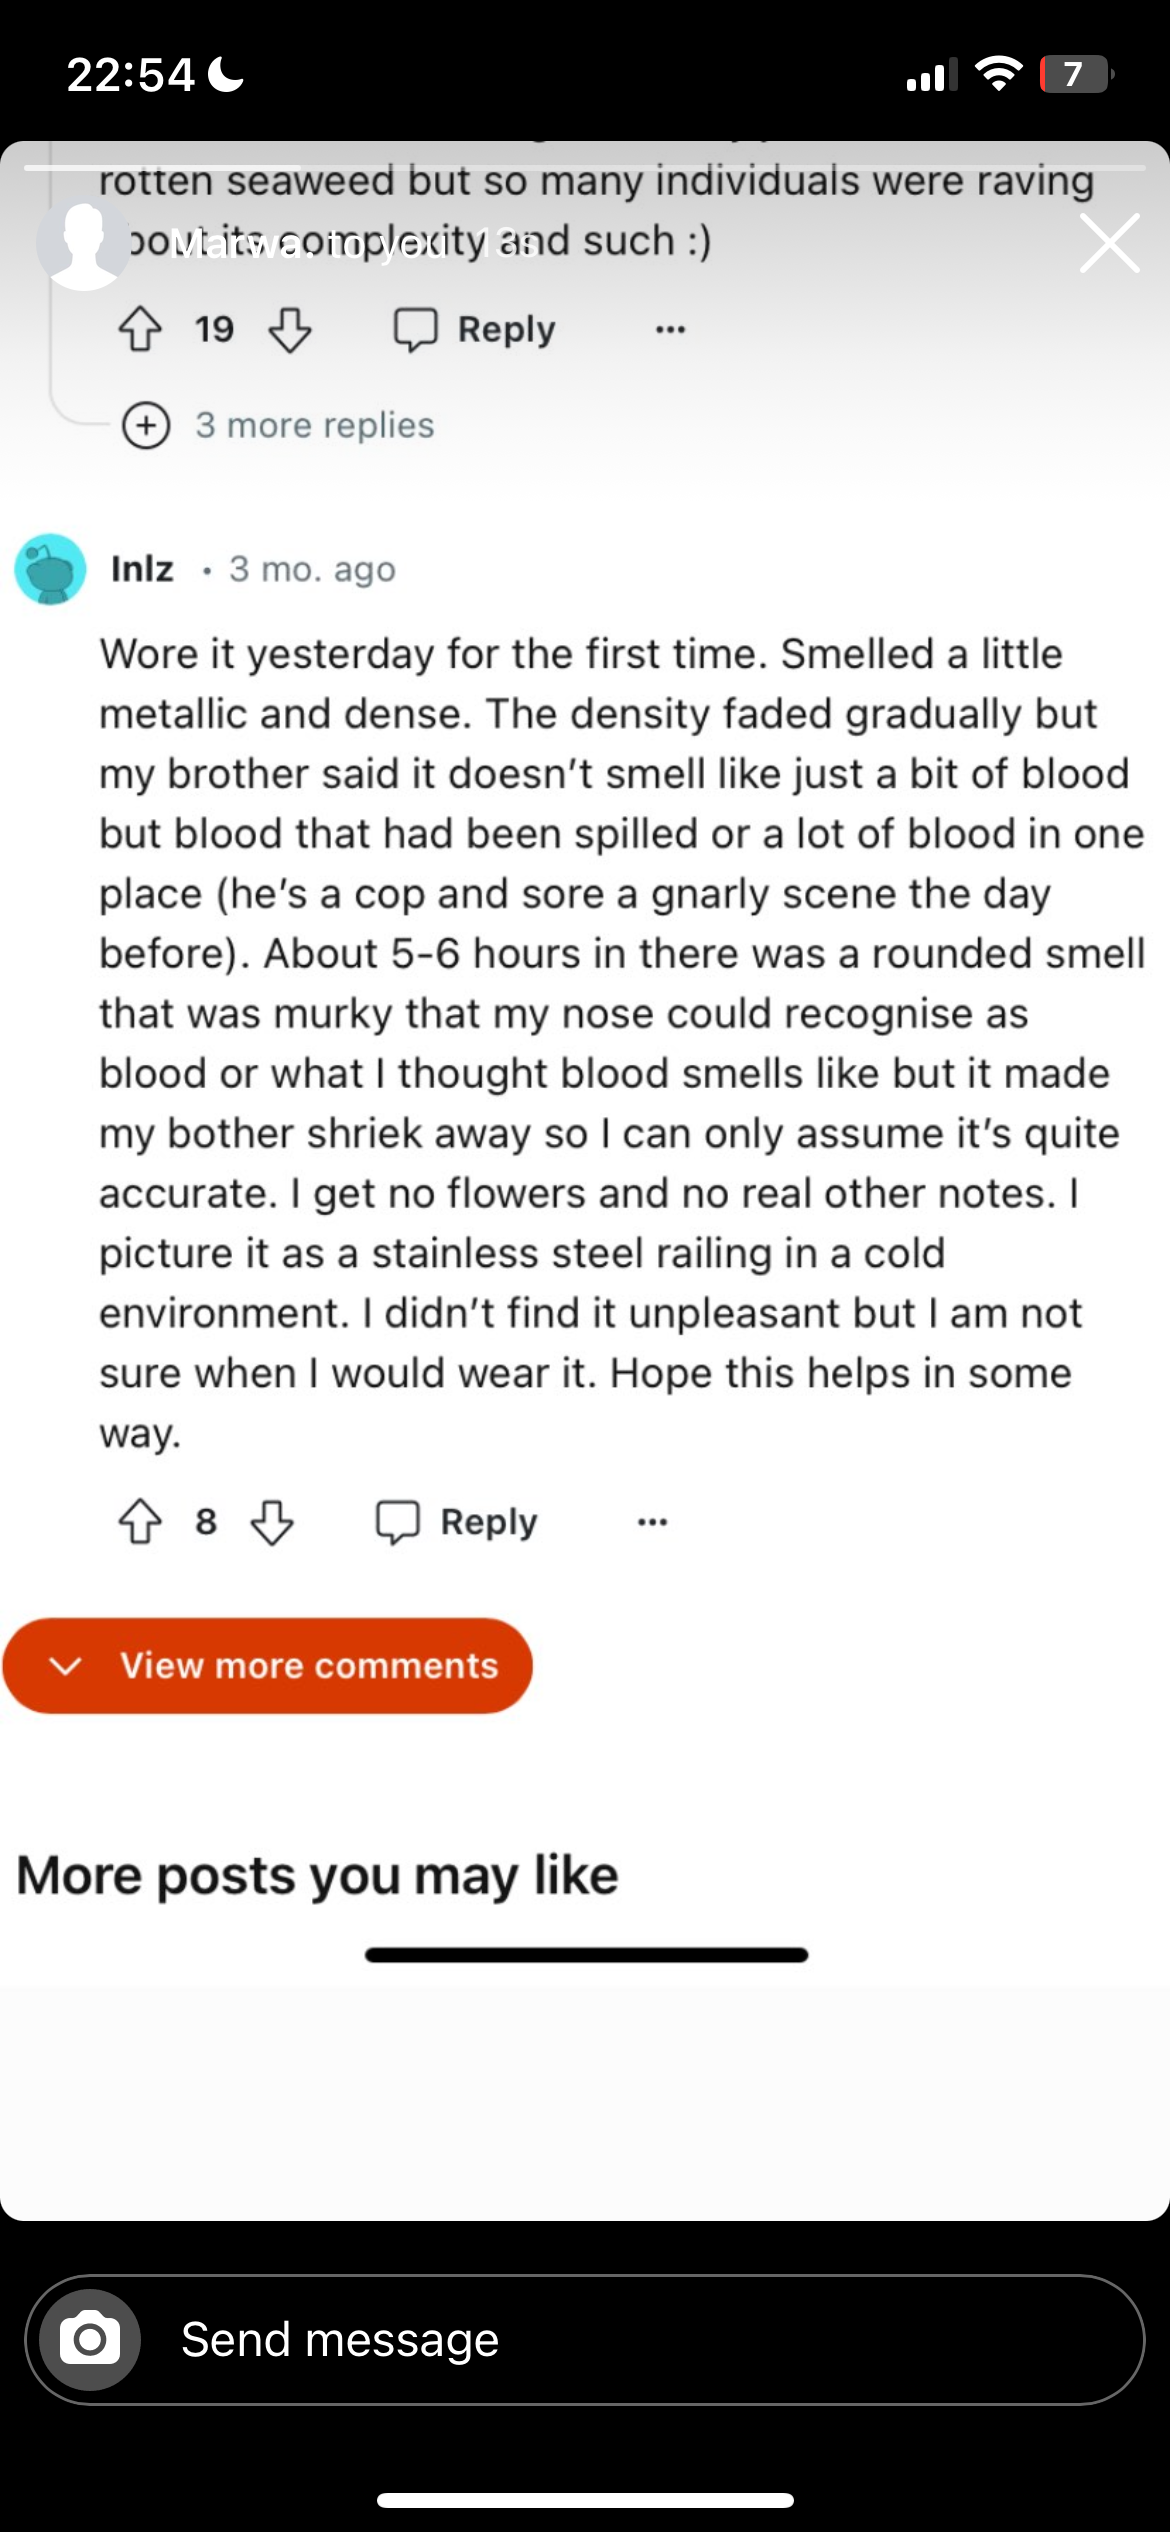Open more options on the top comment
The image size is (1170, 2532).
point(670,329)
